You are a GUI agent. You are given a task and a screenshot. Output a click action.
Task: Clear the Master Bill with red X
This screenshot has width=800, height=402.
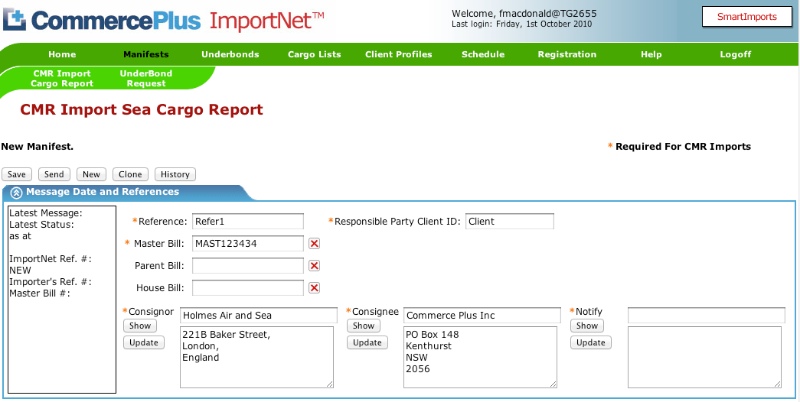(x=314, y=244)
